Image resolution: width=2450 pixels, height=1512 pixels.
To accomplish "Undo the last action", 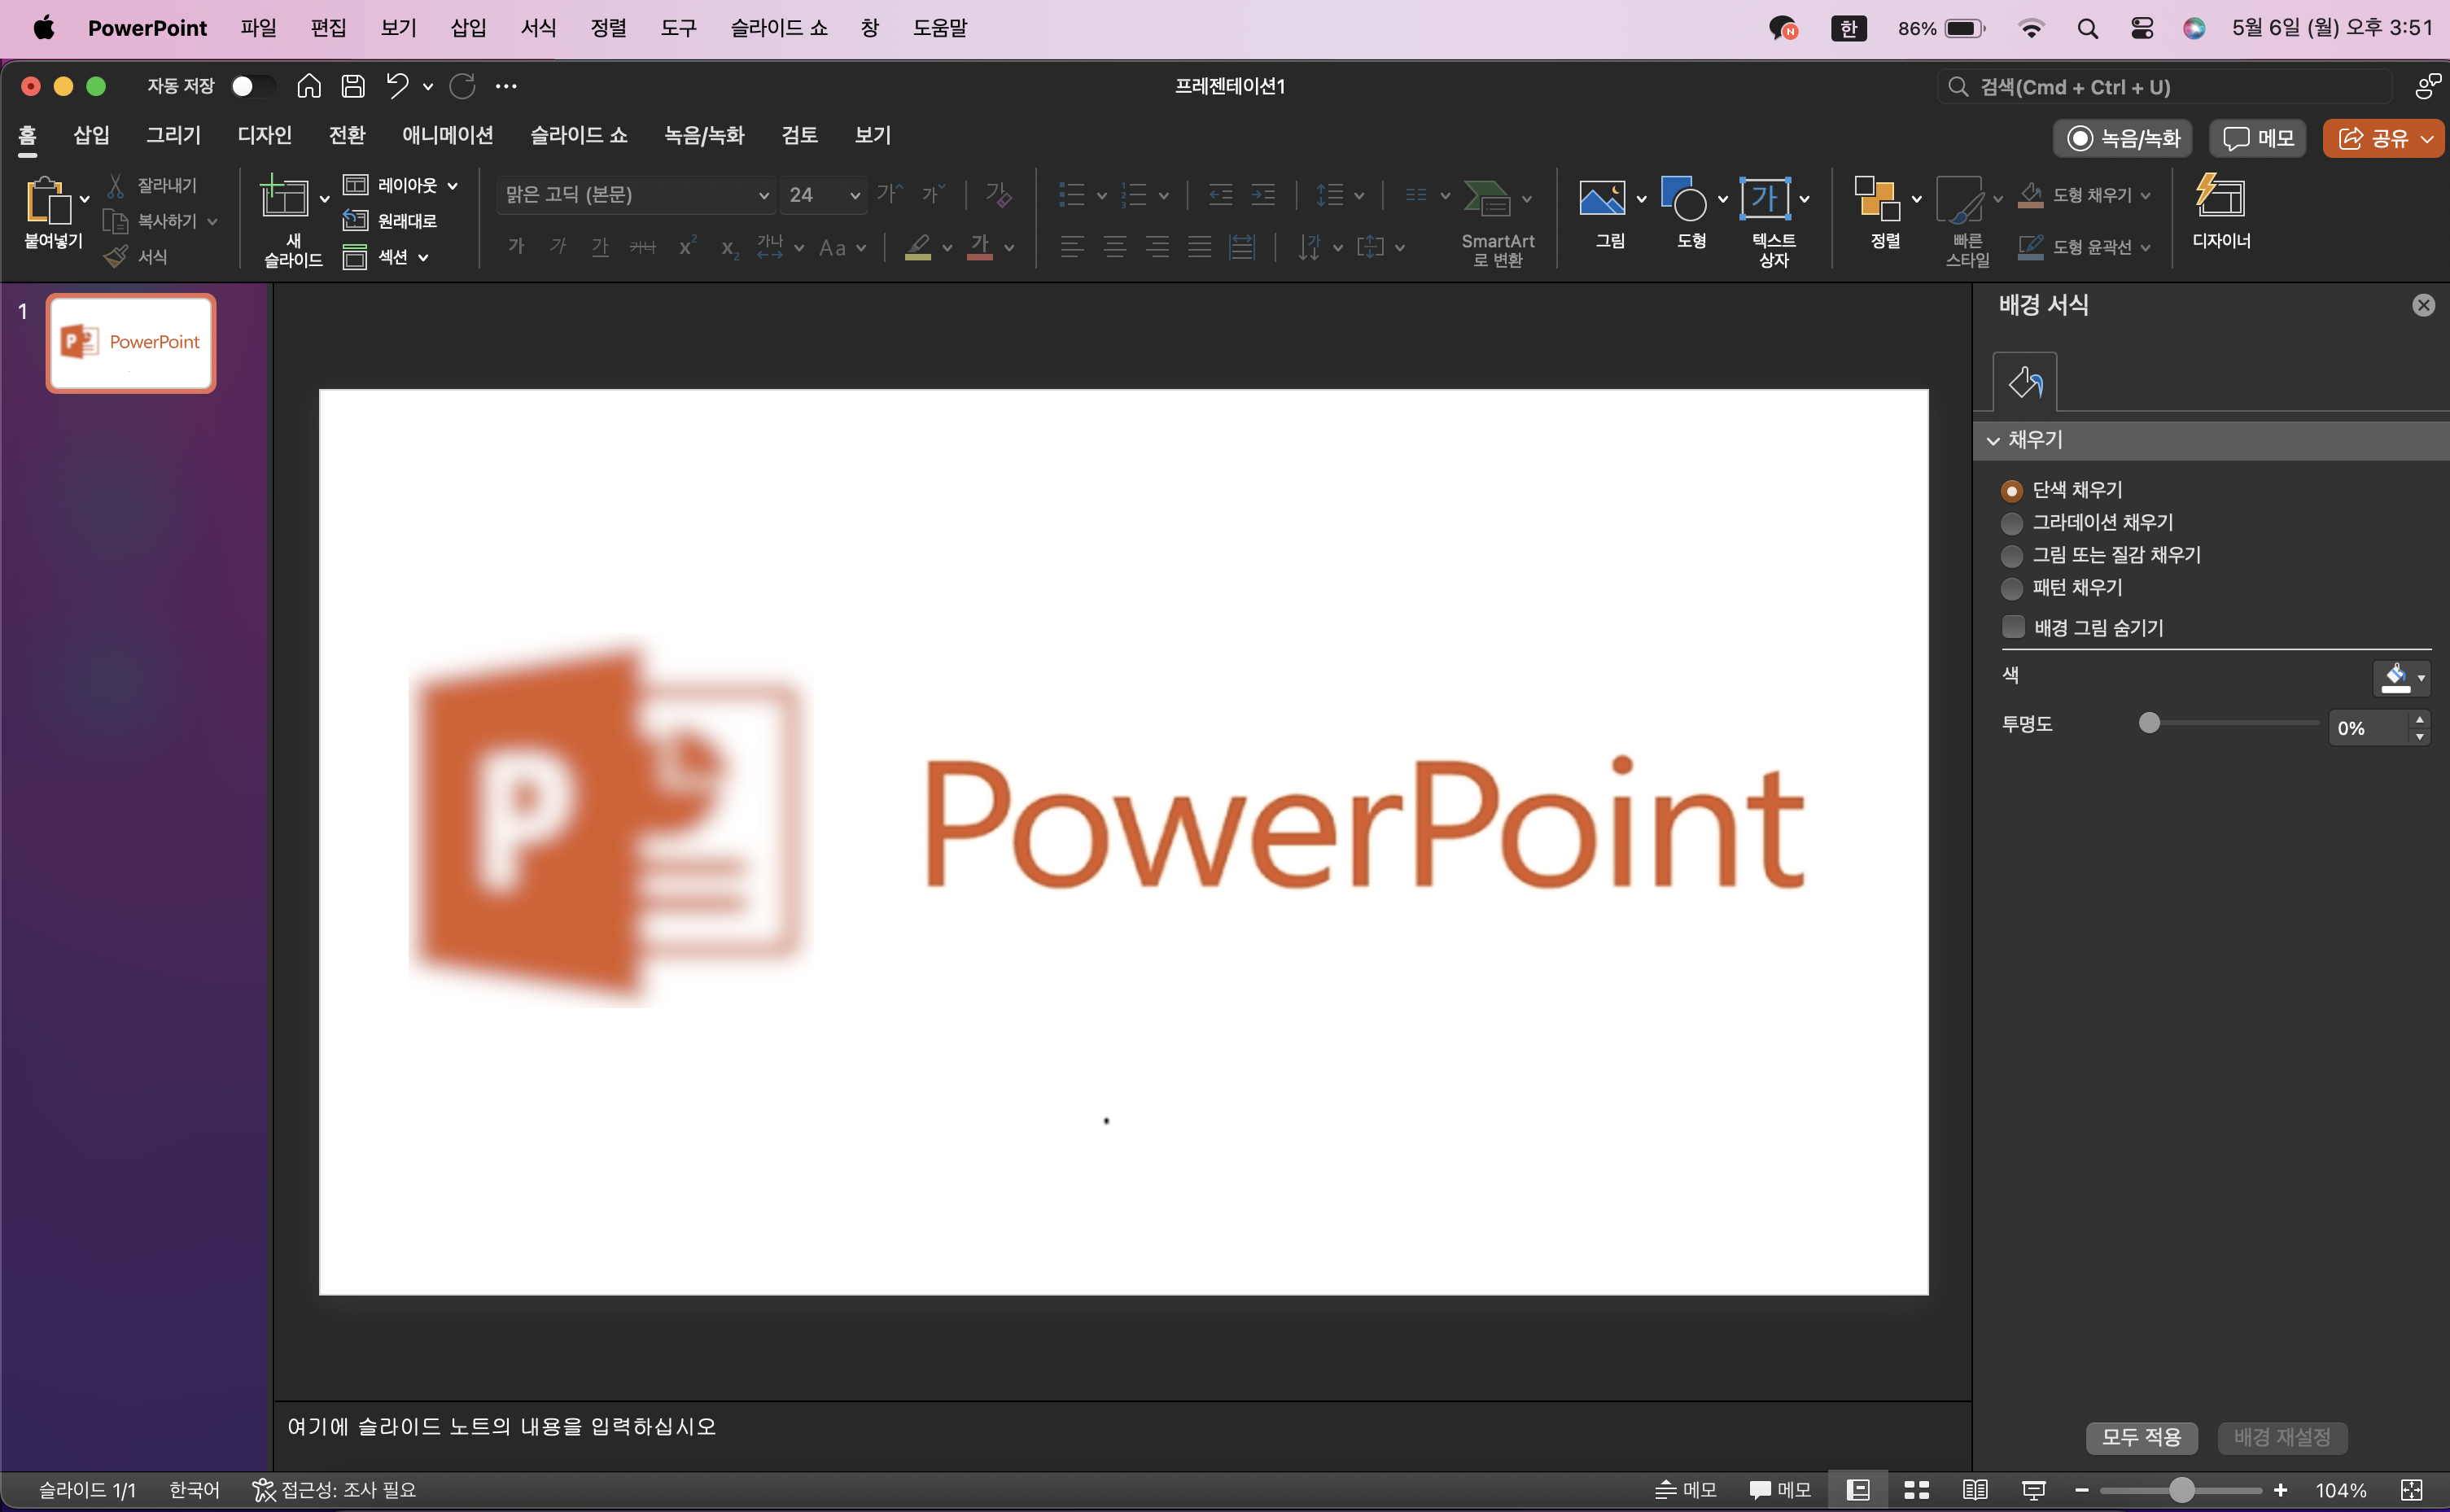I will [398, 86].
